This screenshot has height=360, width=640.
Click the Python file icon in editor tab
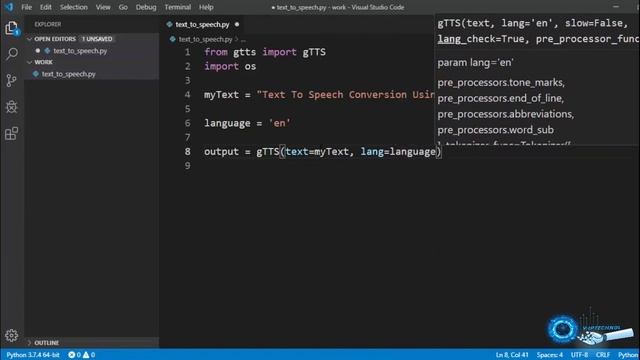click(169, 24)
